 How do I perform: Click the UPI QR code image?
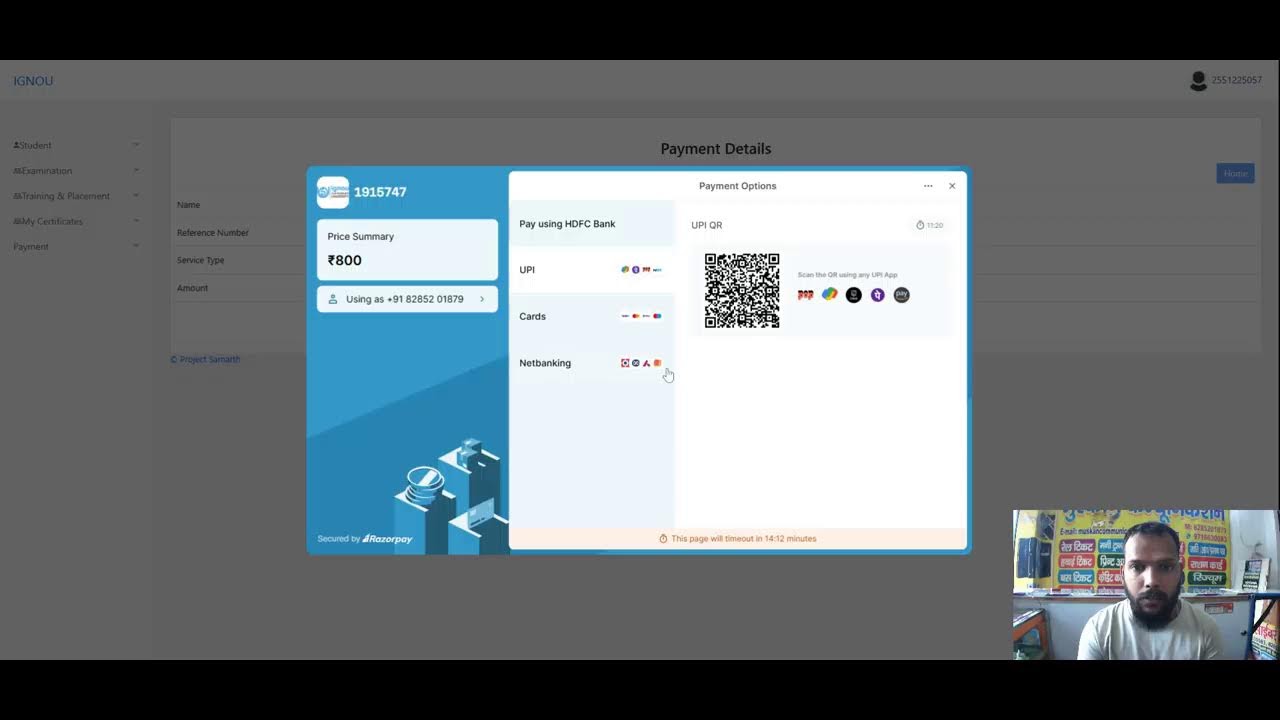(742, 291)
